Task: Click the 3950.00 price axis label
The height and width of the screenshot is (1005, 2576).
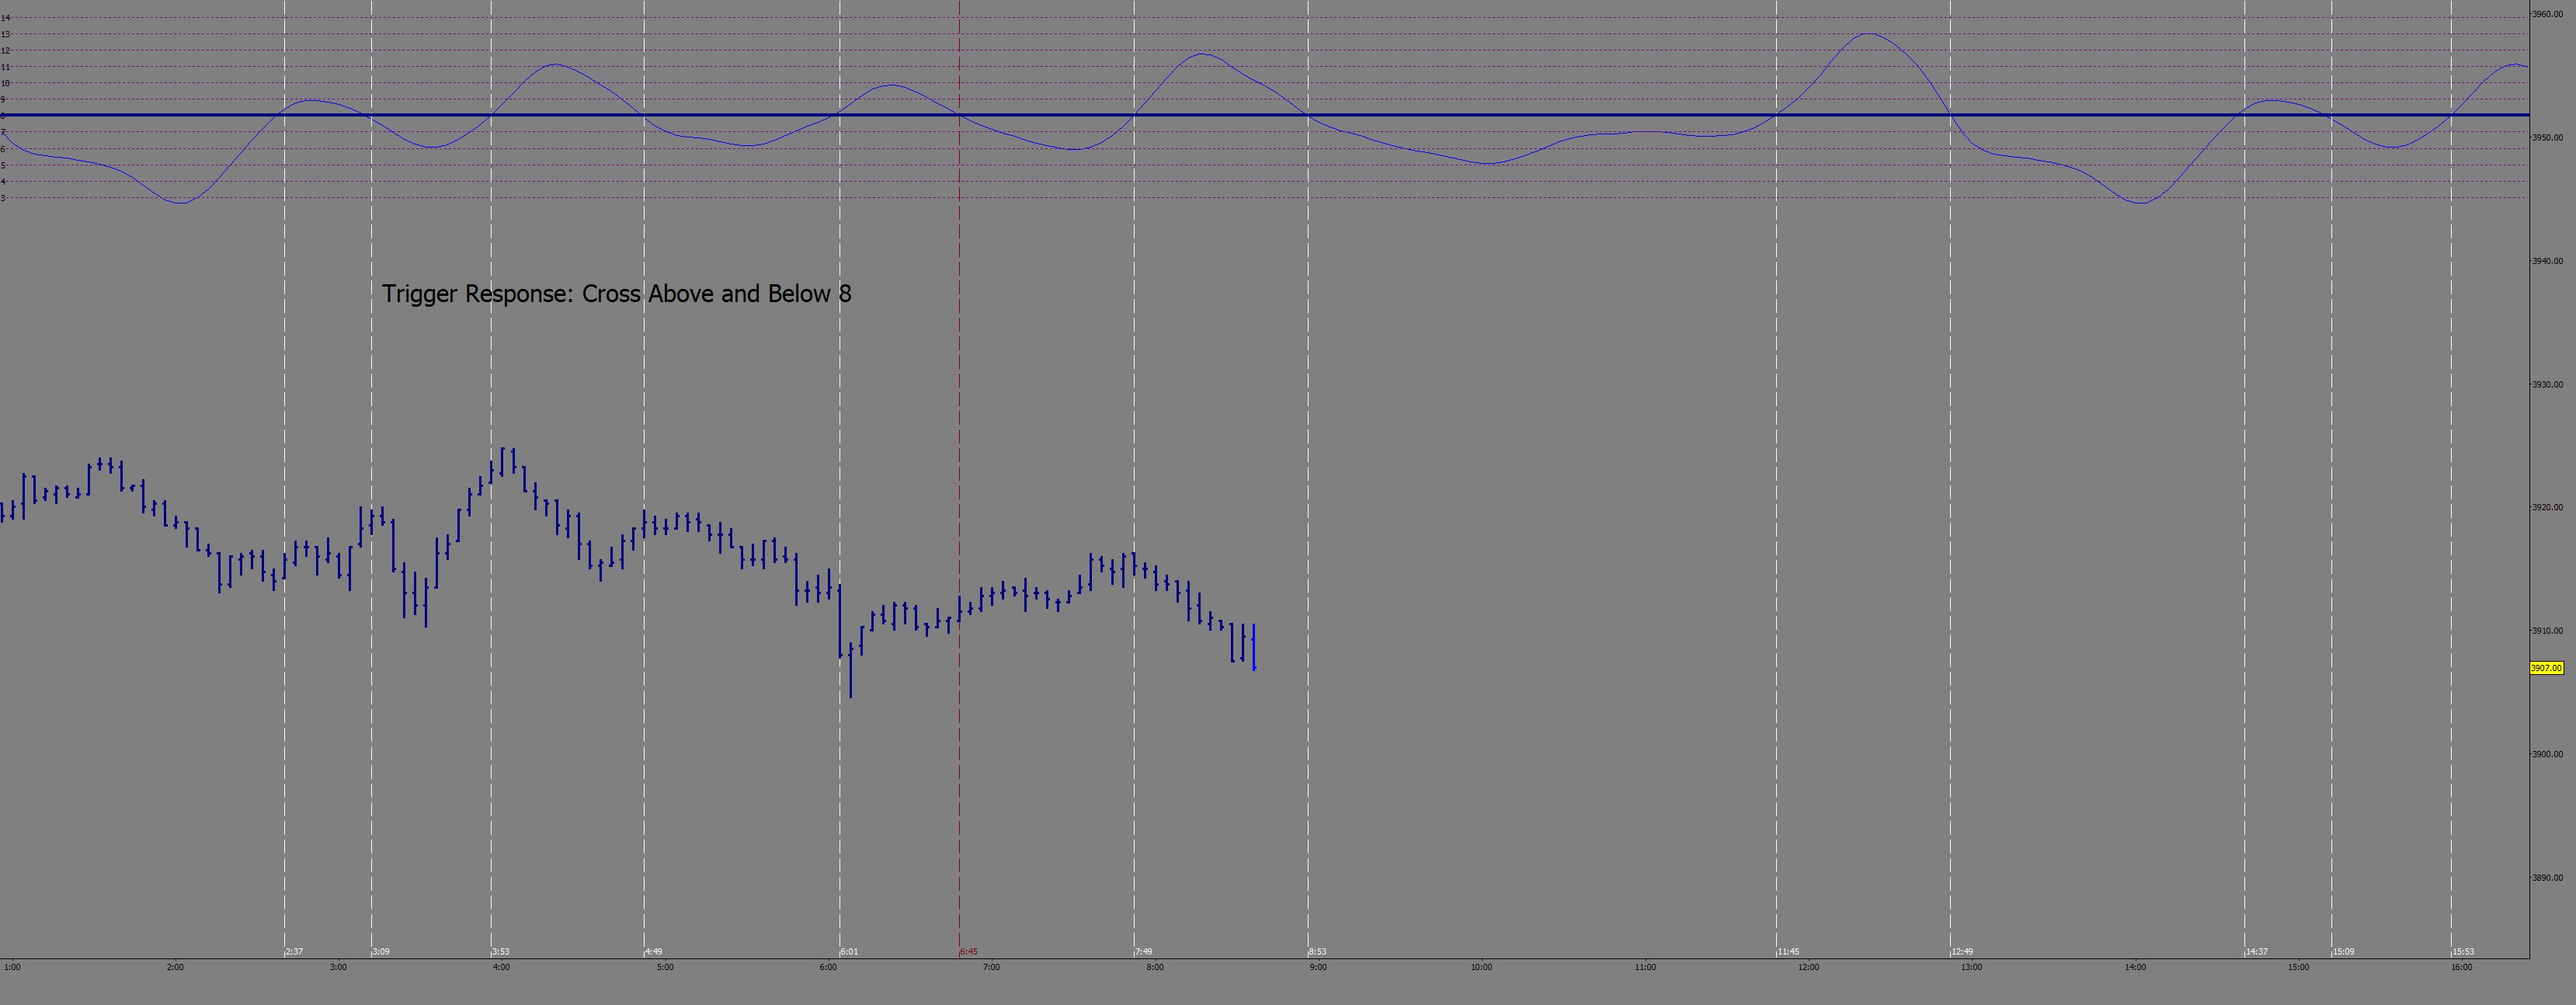Action: pyautogui.click(x=2548, y=138)
